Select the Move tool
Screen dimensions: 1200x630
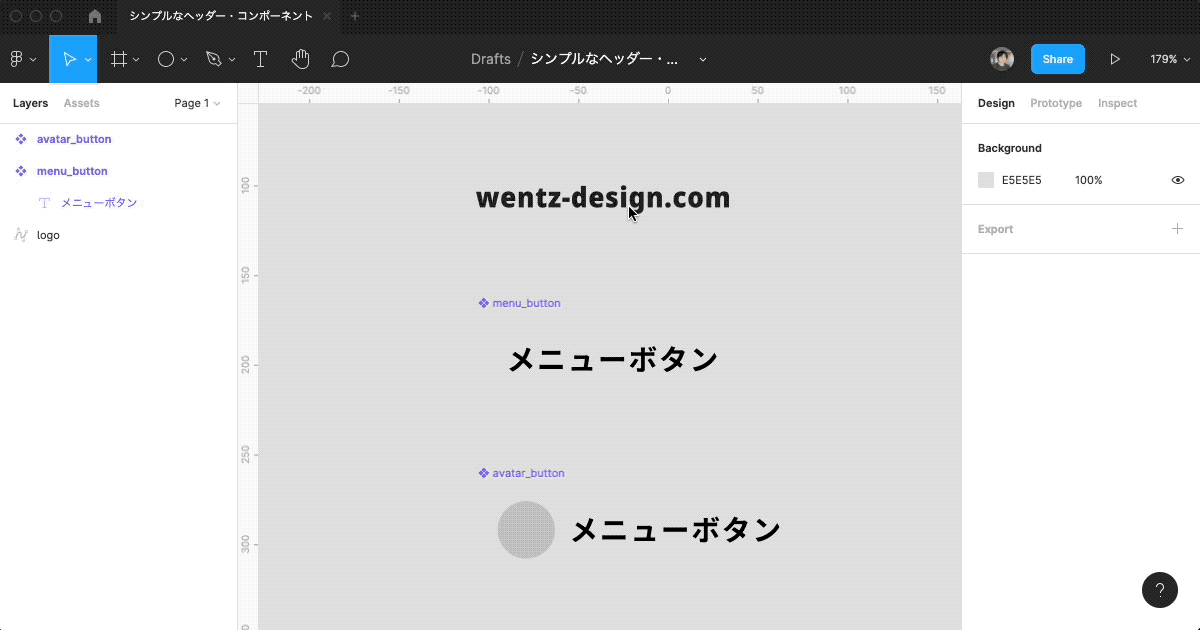click(x=69, y=59)
